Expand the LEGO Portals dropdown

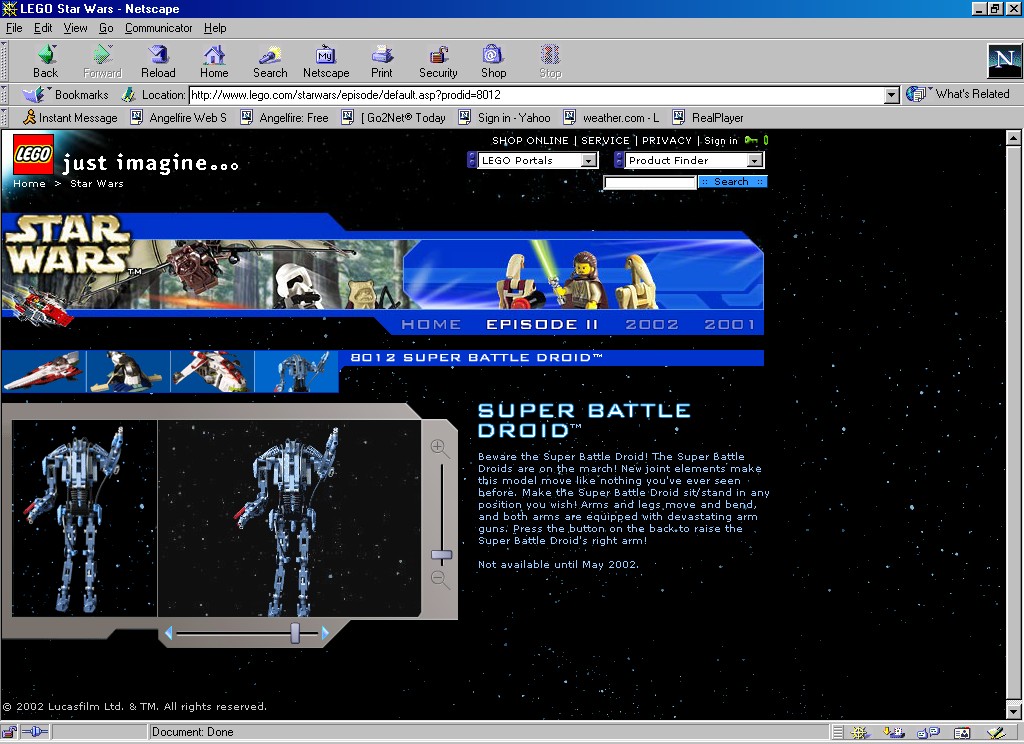tap(588, 160)
